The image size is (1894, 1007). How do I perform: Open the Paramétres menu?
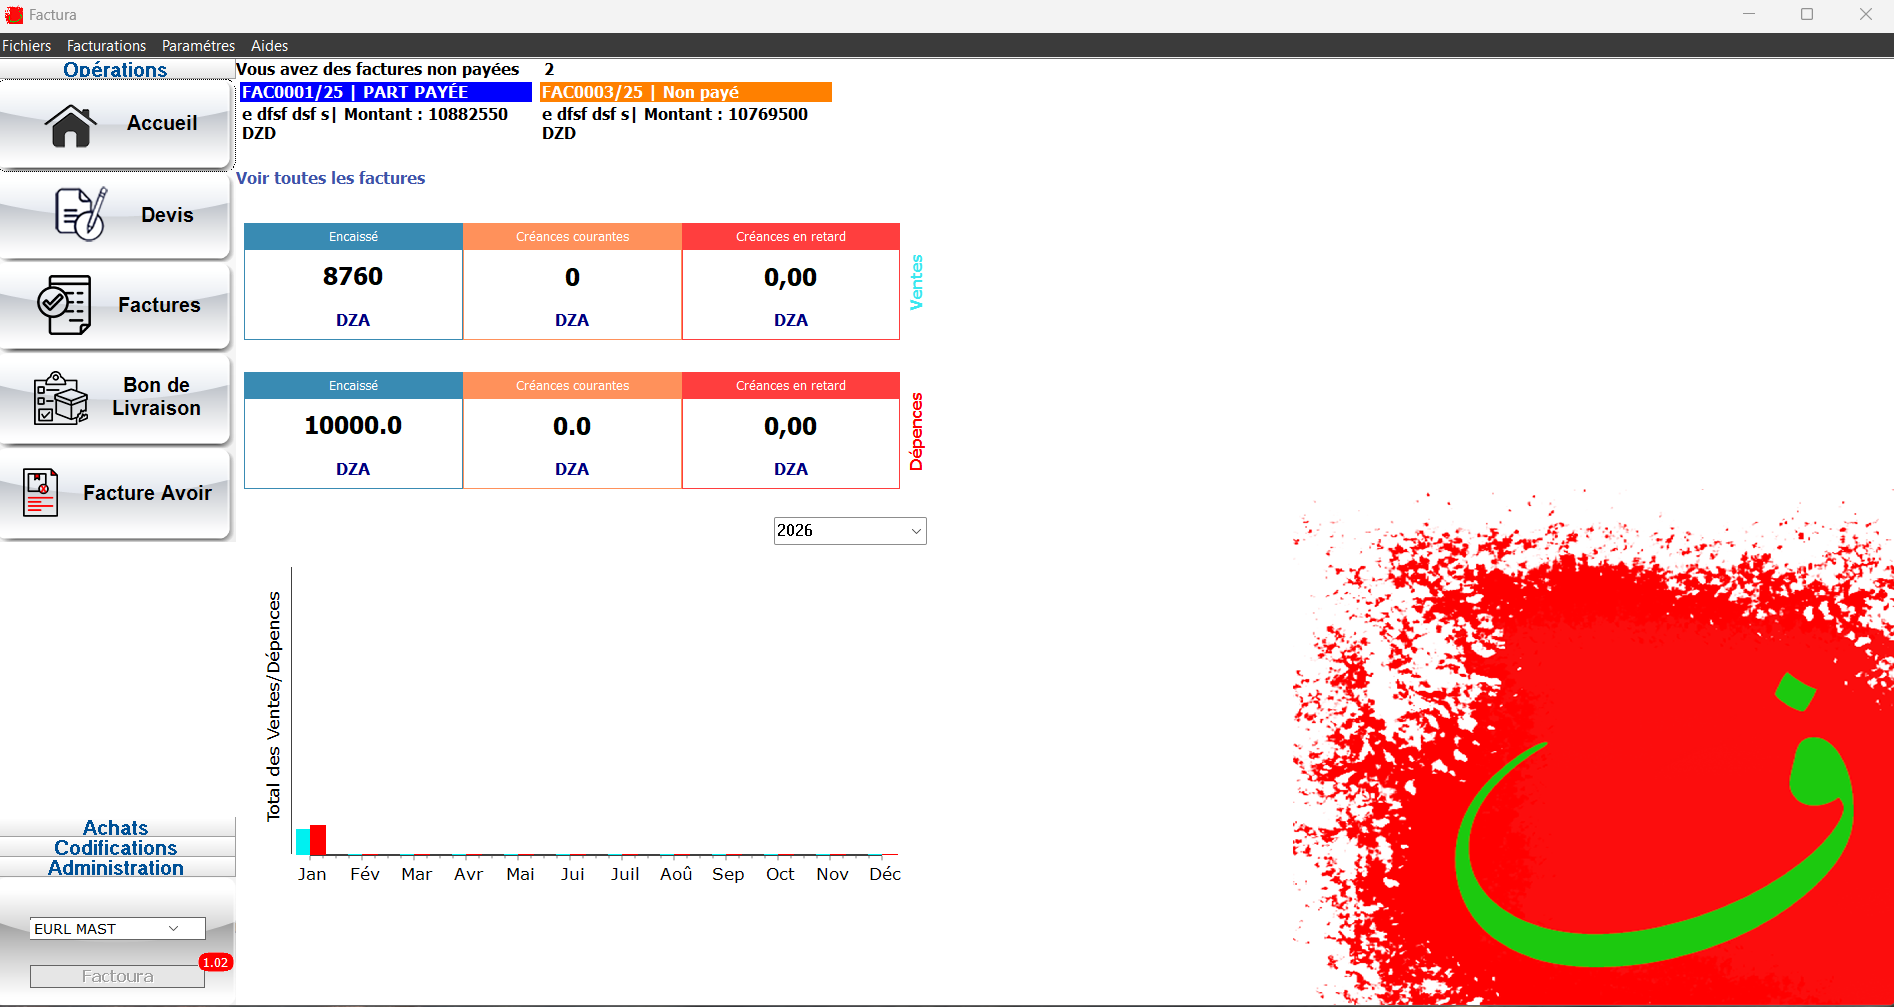(198, 46)
